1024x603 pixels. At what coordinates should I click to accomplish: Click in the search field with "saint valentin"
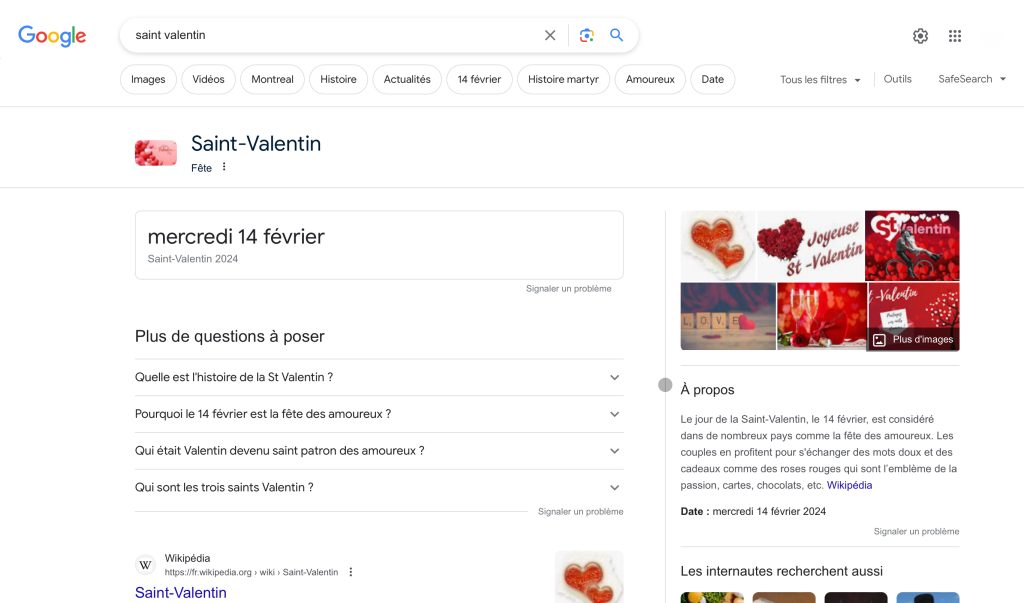coord(330,35)
